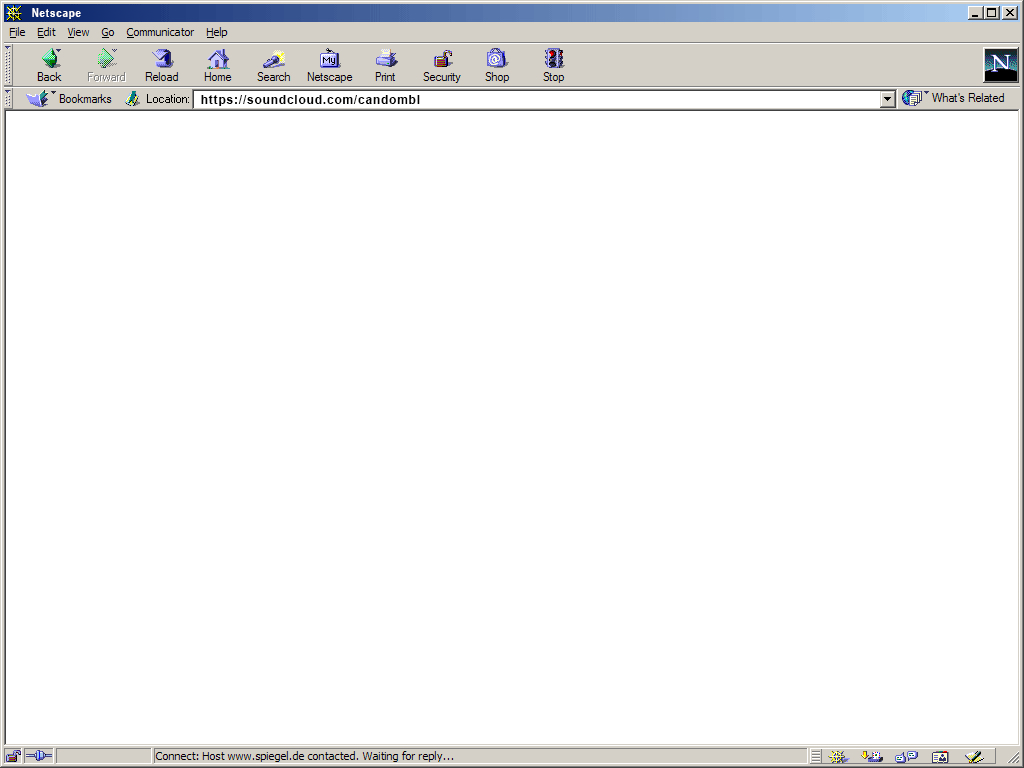Click the Location label text

[x=168, y=99]
